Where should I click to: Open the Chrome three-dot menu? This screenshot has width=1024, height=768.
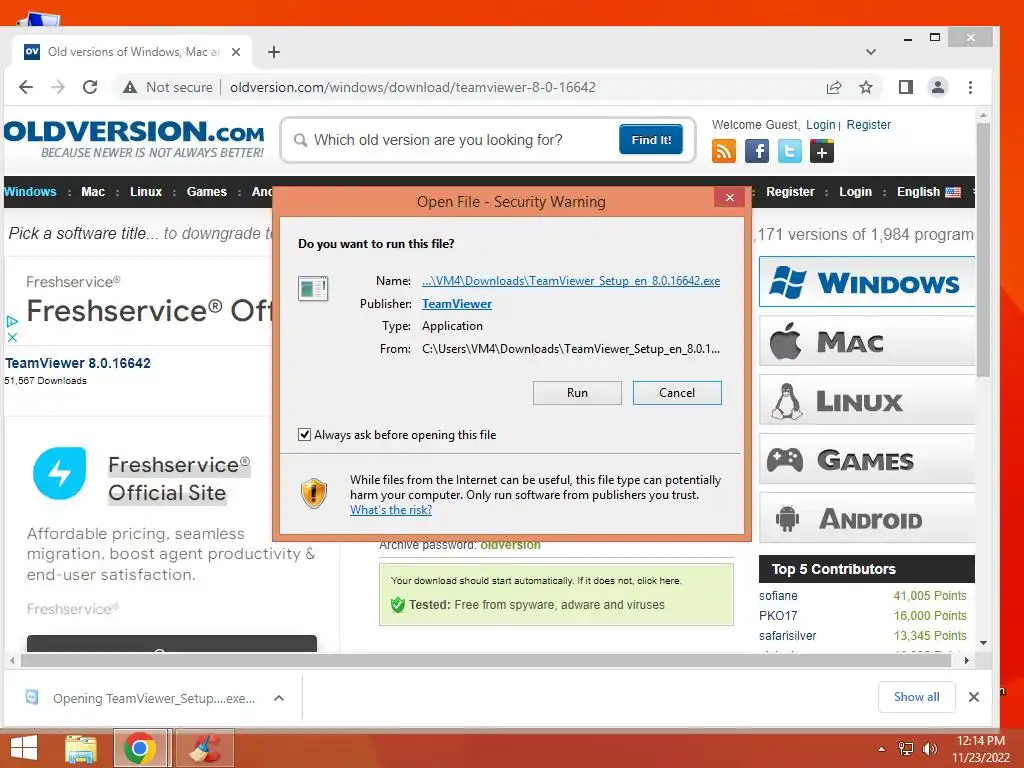970,88
